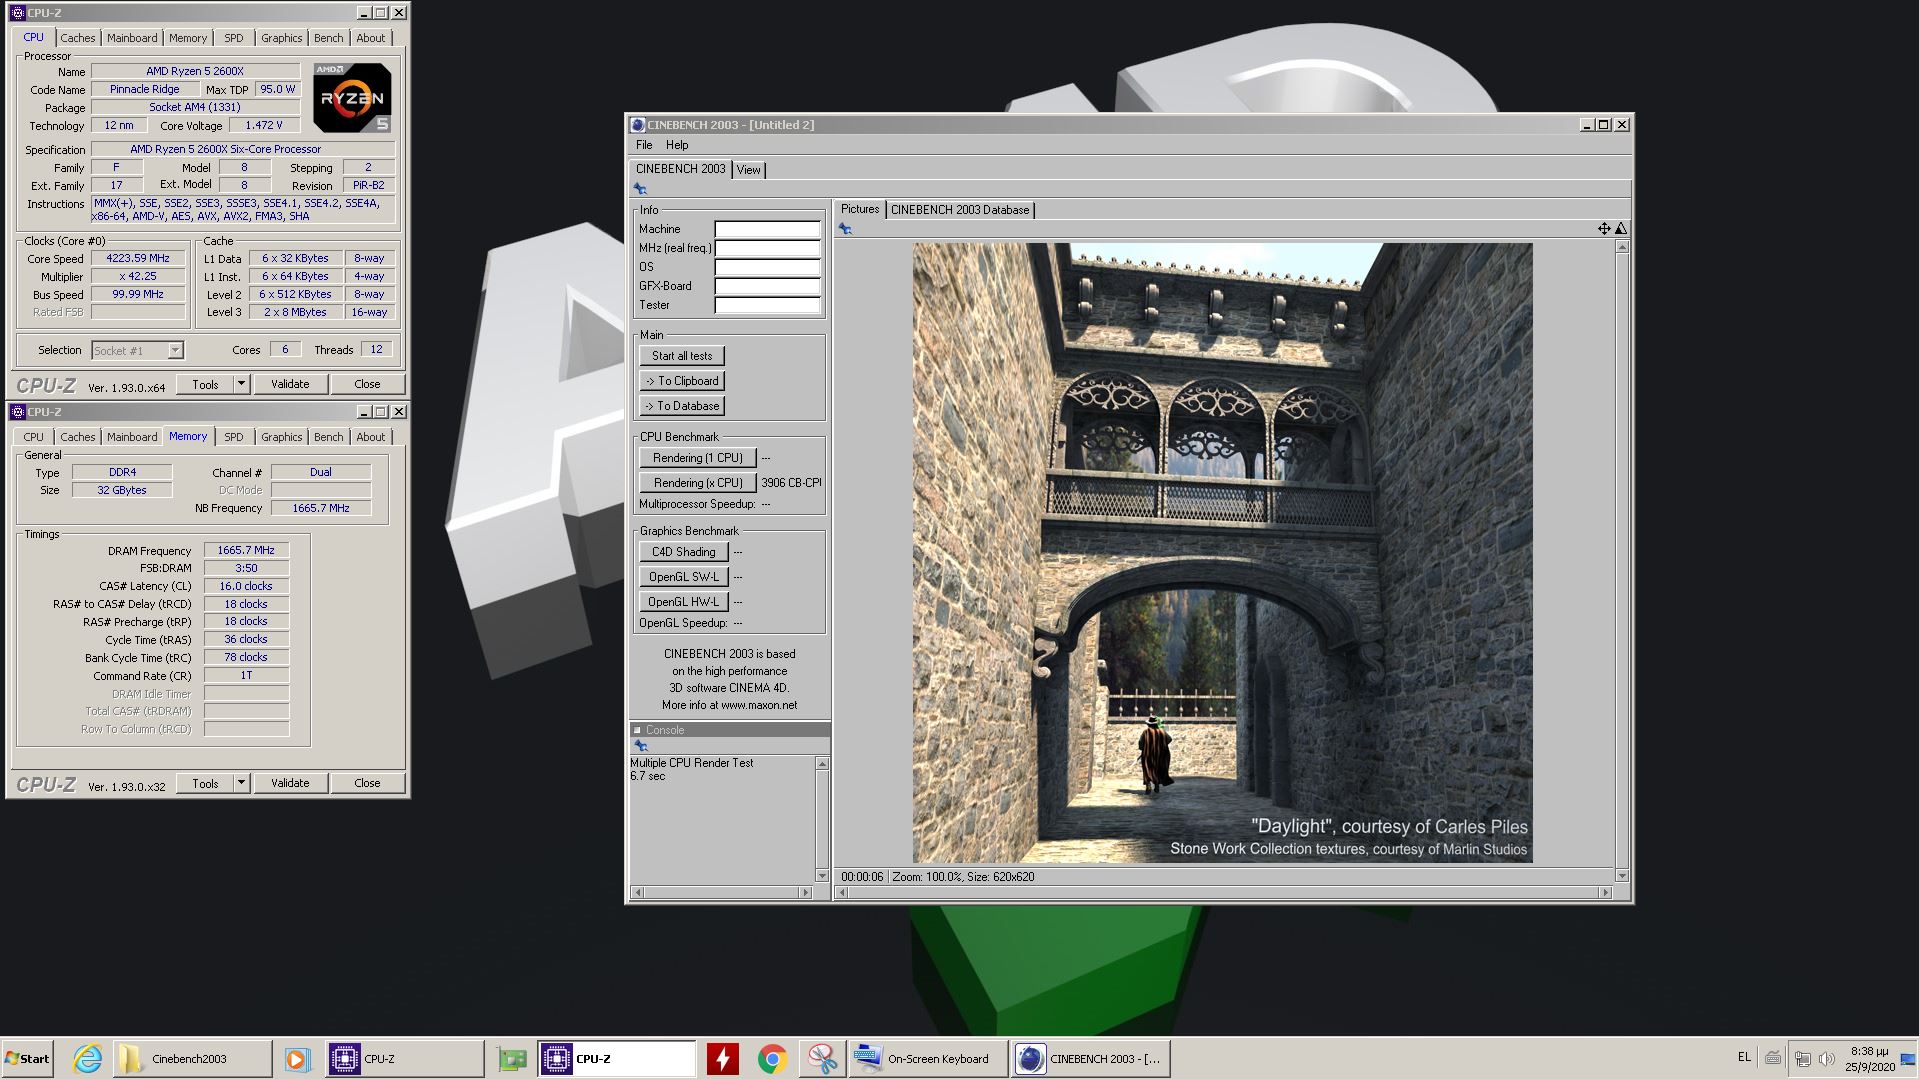
Task: Click the MHz (real freq.) input field
Action: [x=767, y=248]
